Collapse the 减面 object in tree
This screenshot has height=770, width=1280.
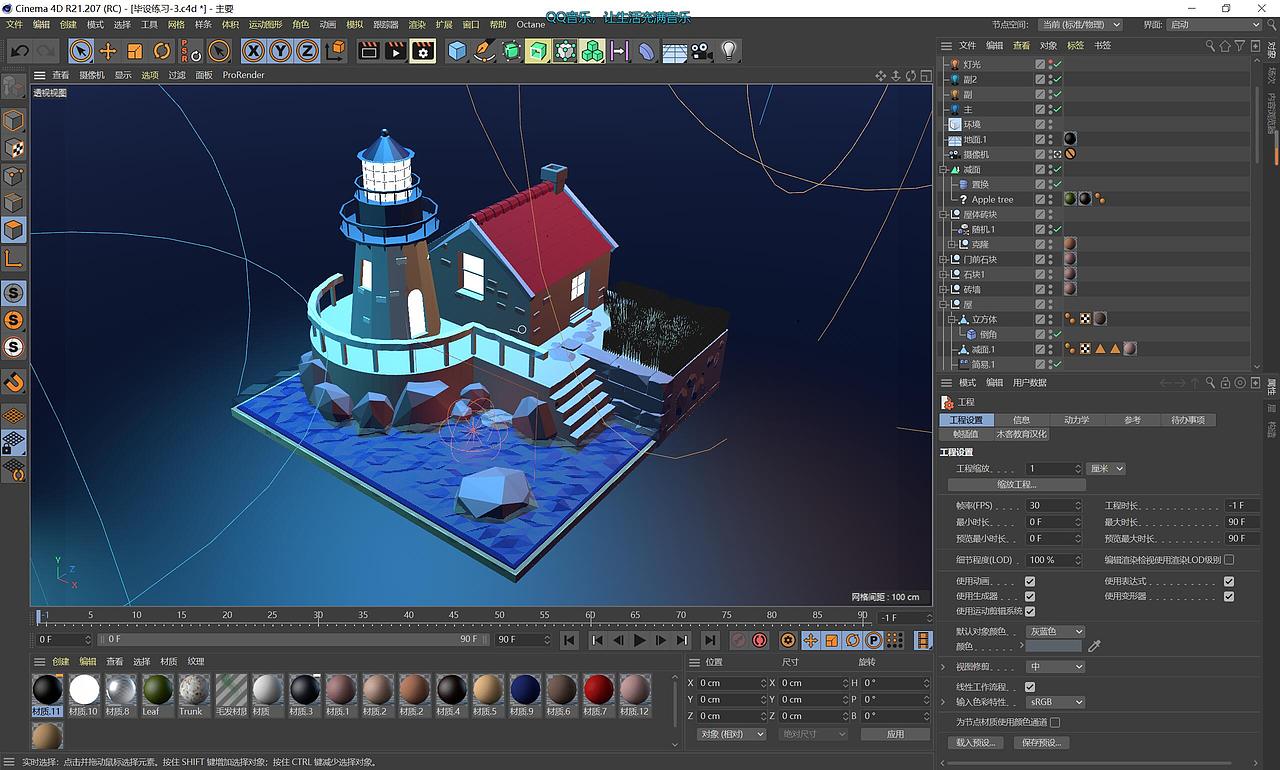point(943,169)
